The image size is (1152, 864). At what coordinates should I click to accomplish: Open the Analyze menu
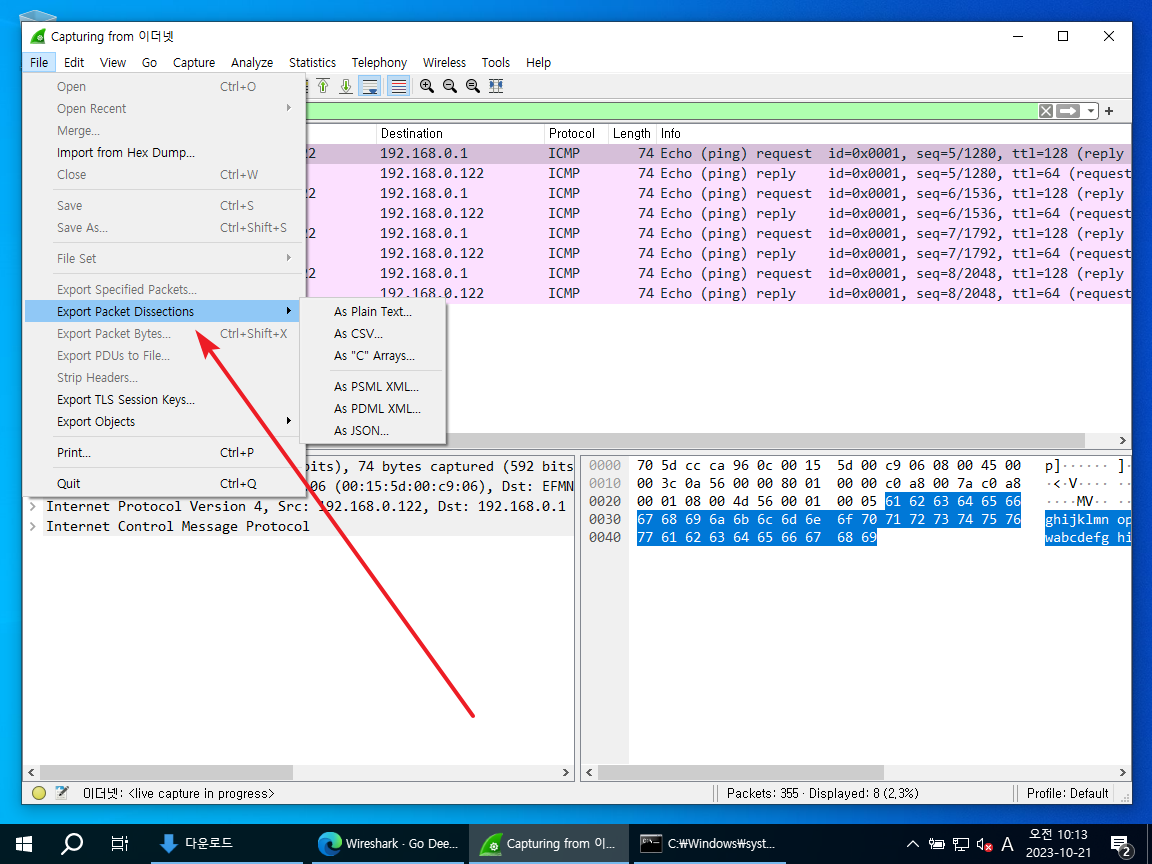pos(252,62)
